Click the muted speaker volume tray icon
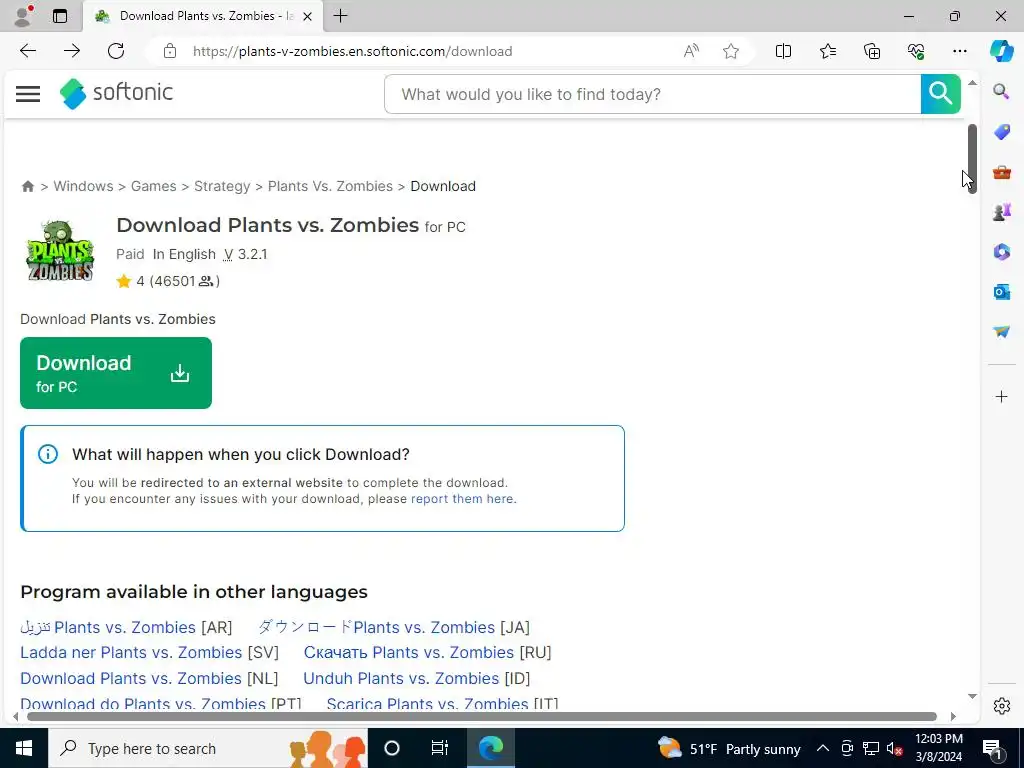The image size is (1024, 768). coord(895,748)
